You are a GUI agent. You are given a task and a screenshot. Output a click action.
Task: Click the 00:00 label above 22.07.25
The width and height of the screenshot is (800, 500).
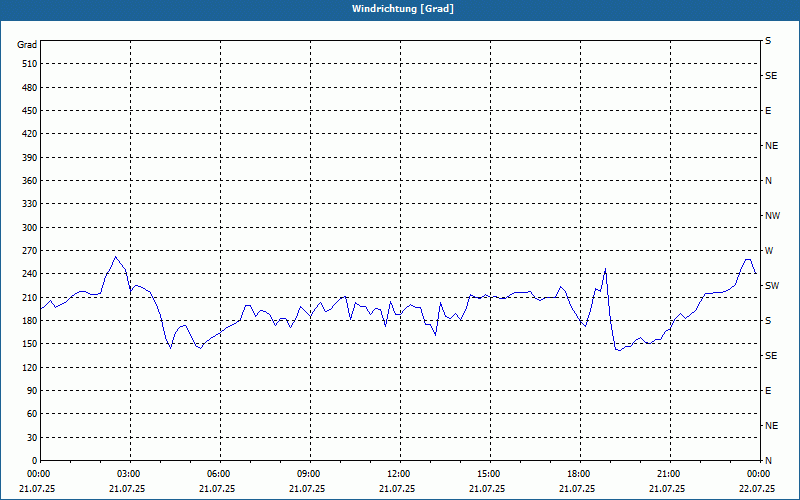pyautogui.click(x=759, y=474)
